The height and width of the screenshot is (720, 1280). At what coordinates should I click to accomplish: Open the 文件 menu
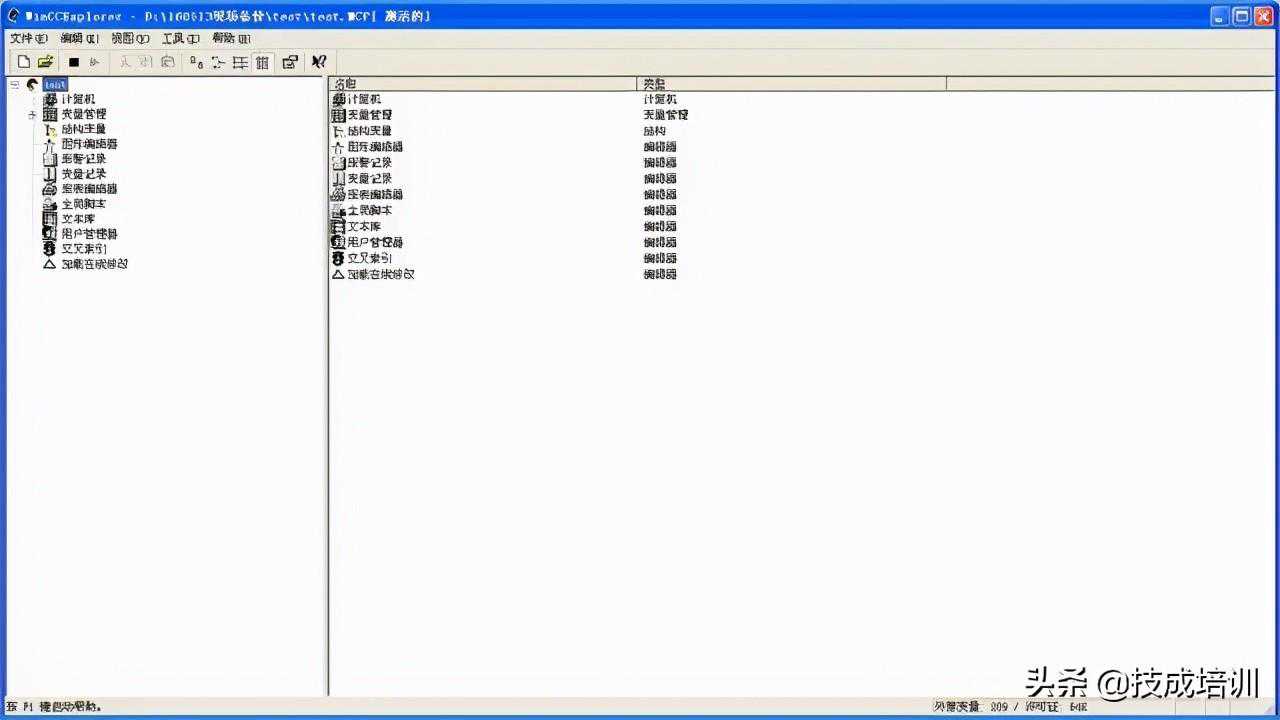point(28,38)
